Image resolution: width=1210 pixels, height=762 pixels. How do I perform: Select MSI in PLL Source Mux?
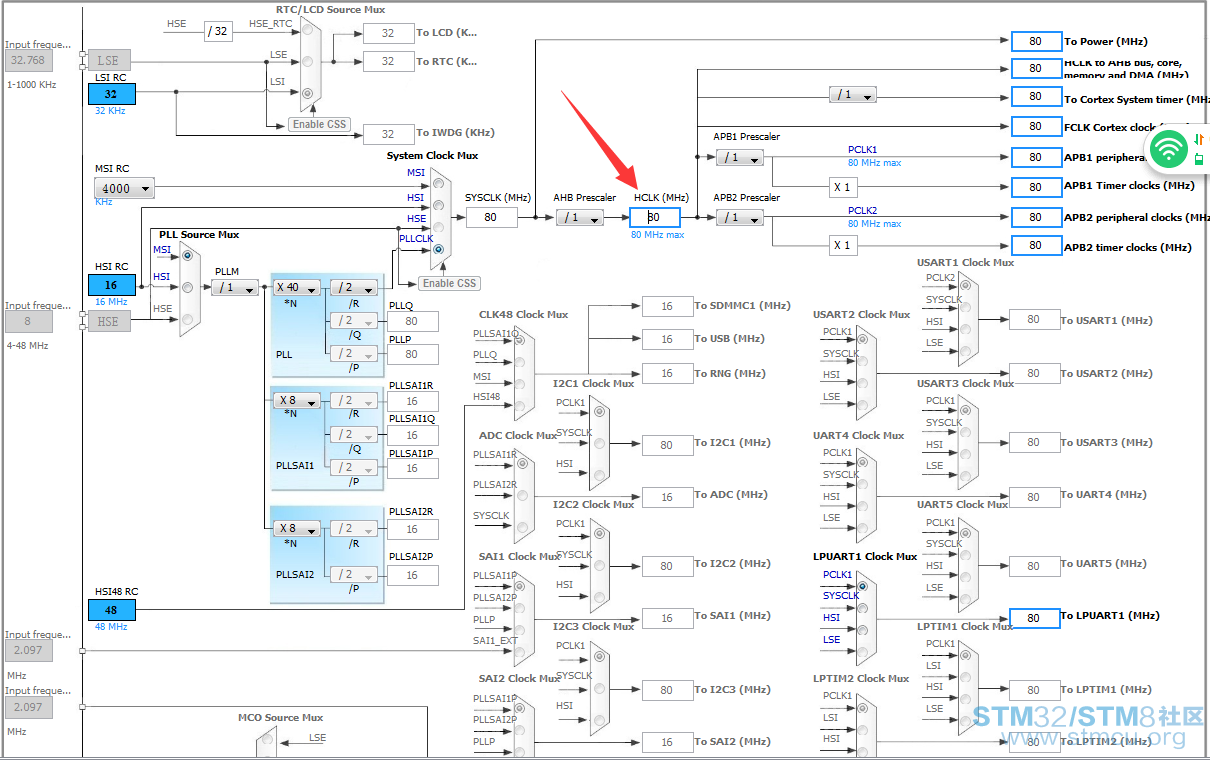(x=187, y=256)
